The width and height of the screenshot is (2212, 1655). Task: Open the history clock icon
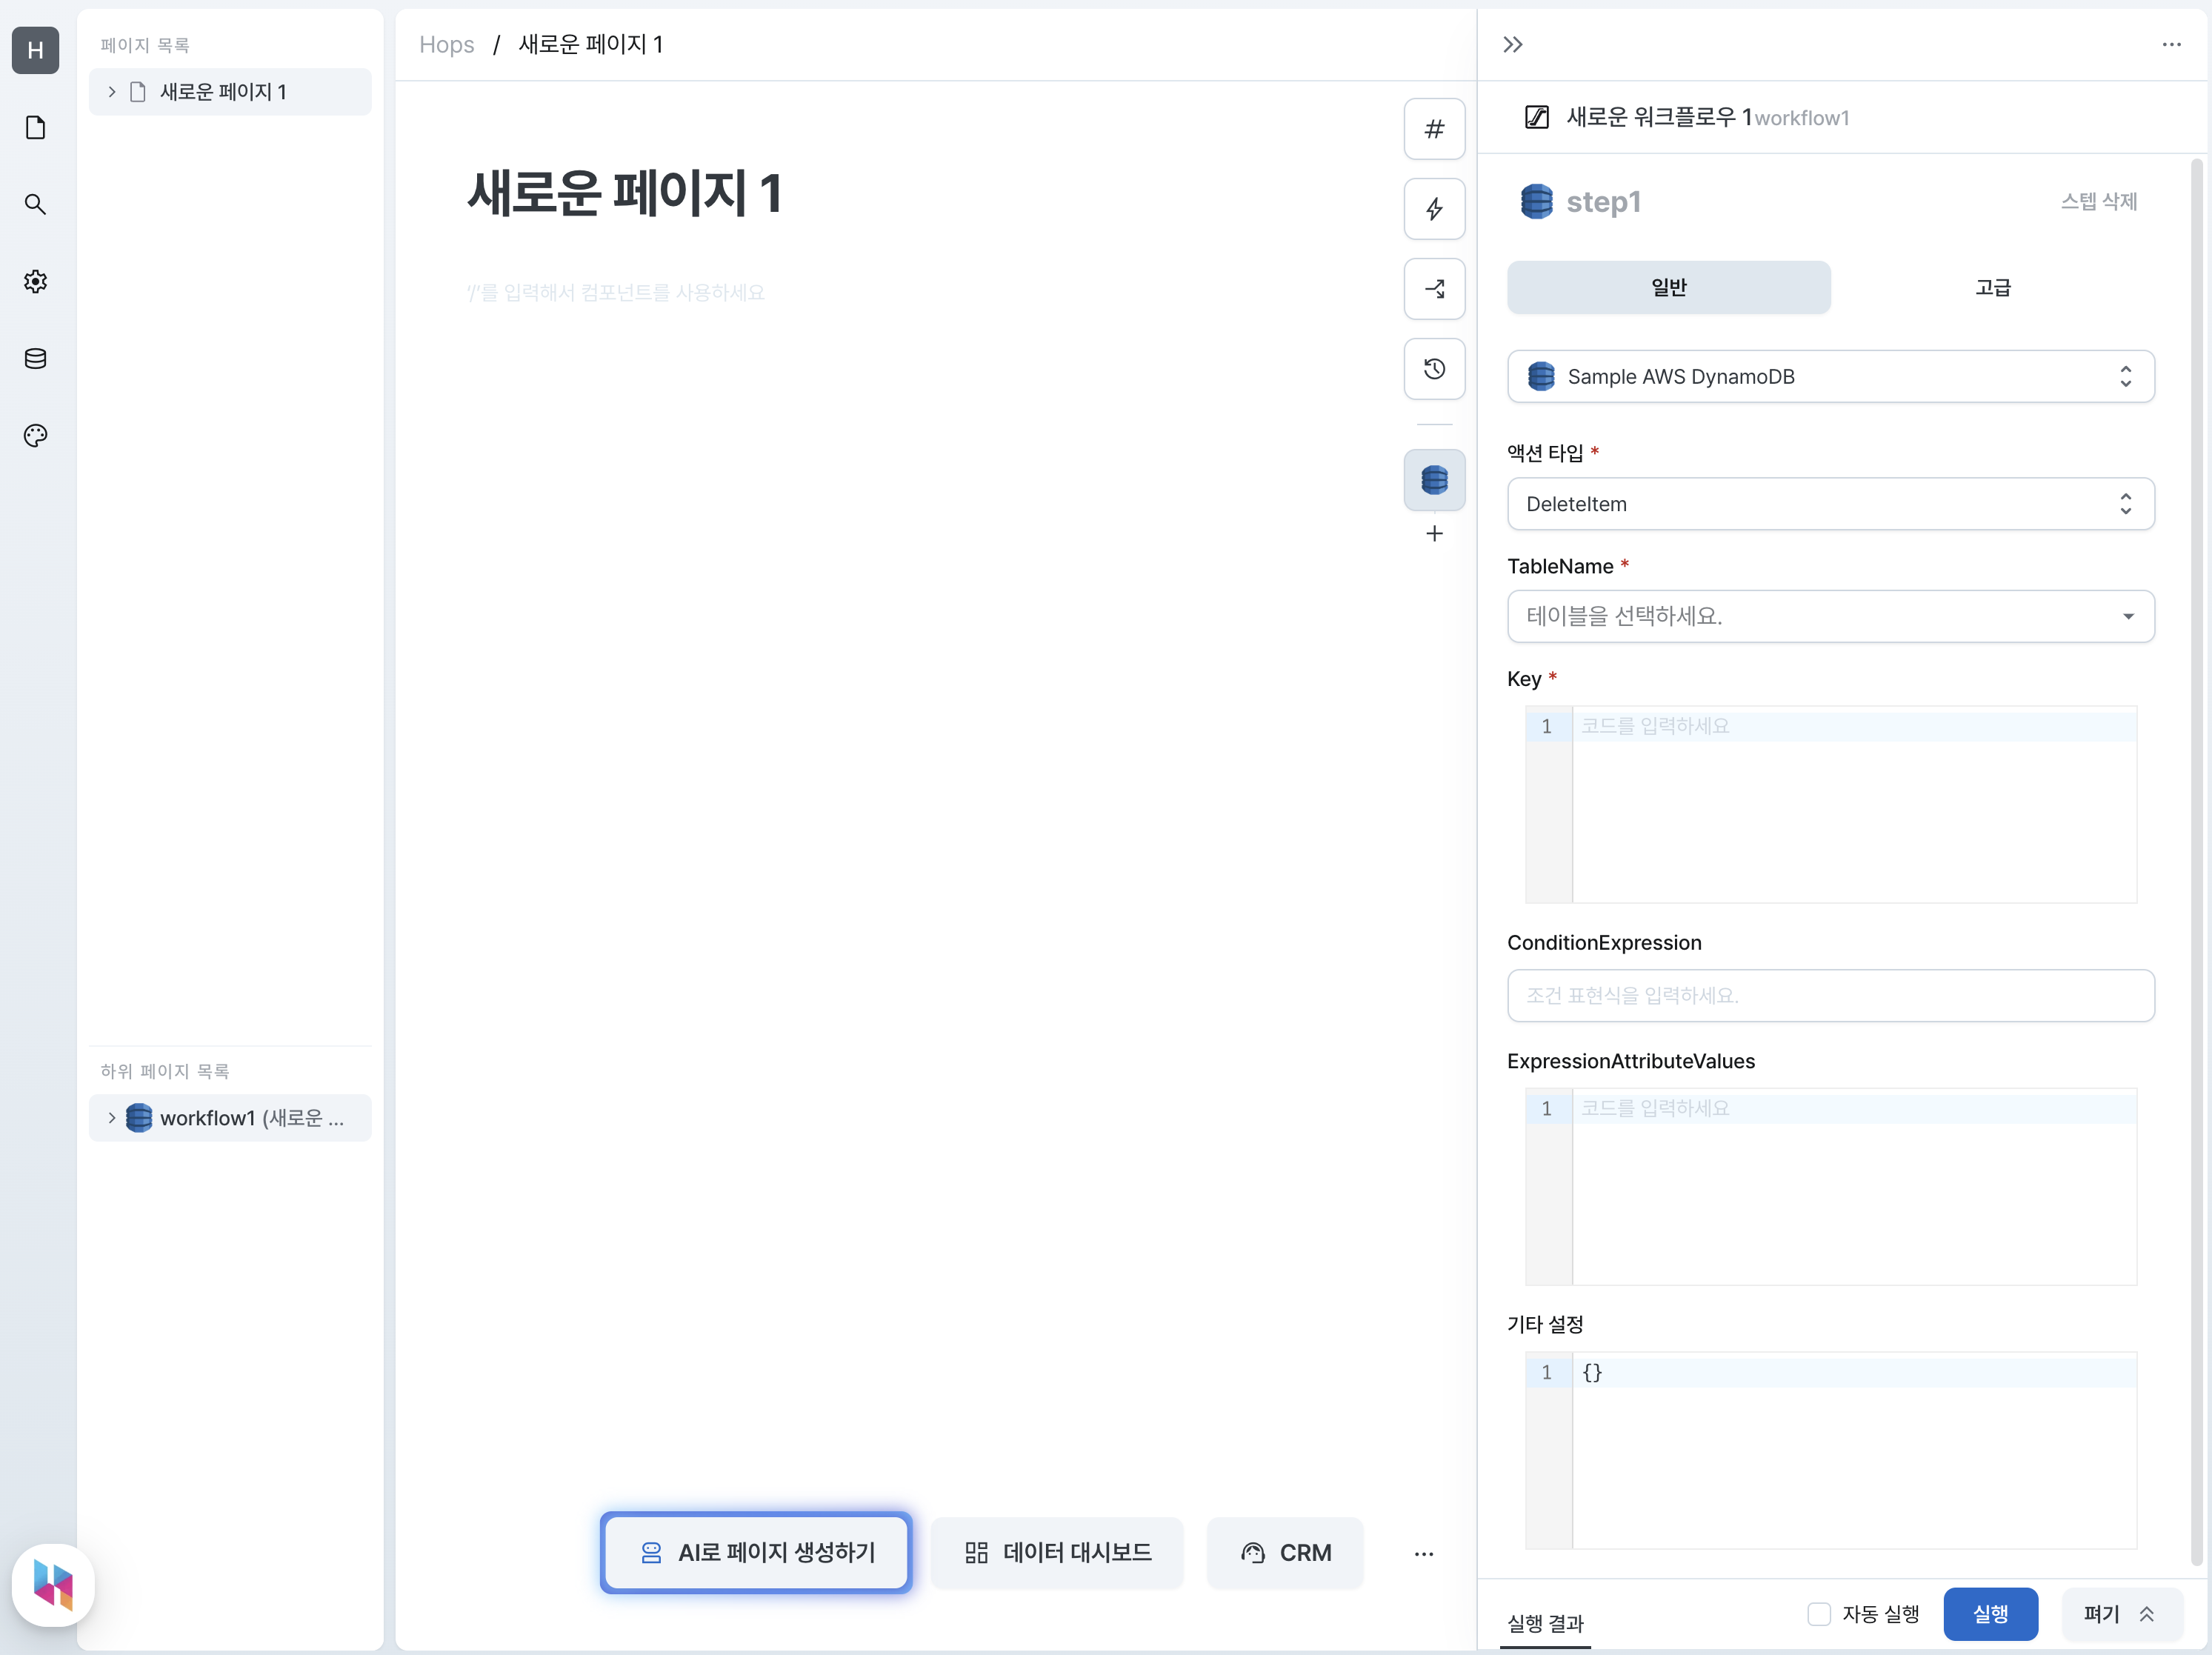pyautogui.click(x=1434, y=369)
